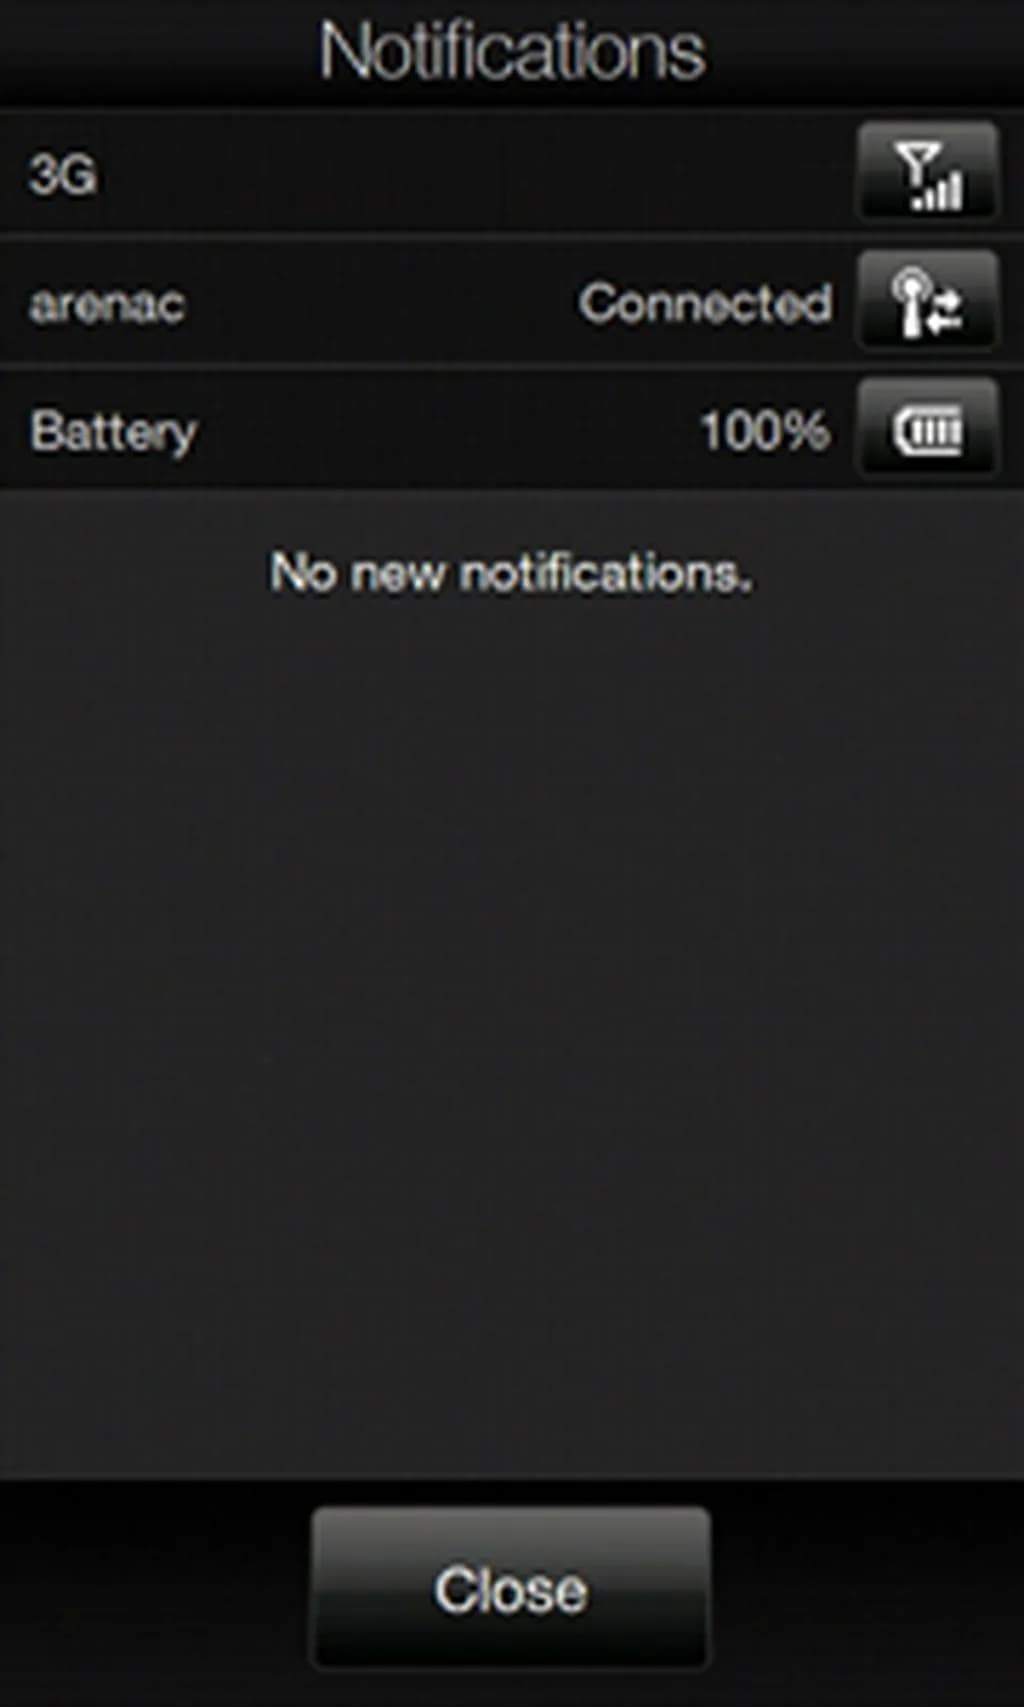Screen dimensions: 1024x1707
Task: Tap the battery level icon
Action: pyautogui.click(x=928, y=430)
